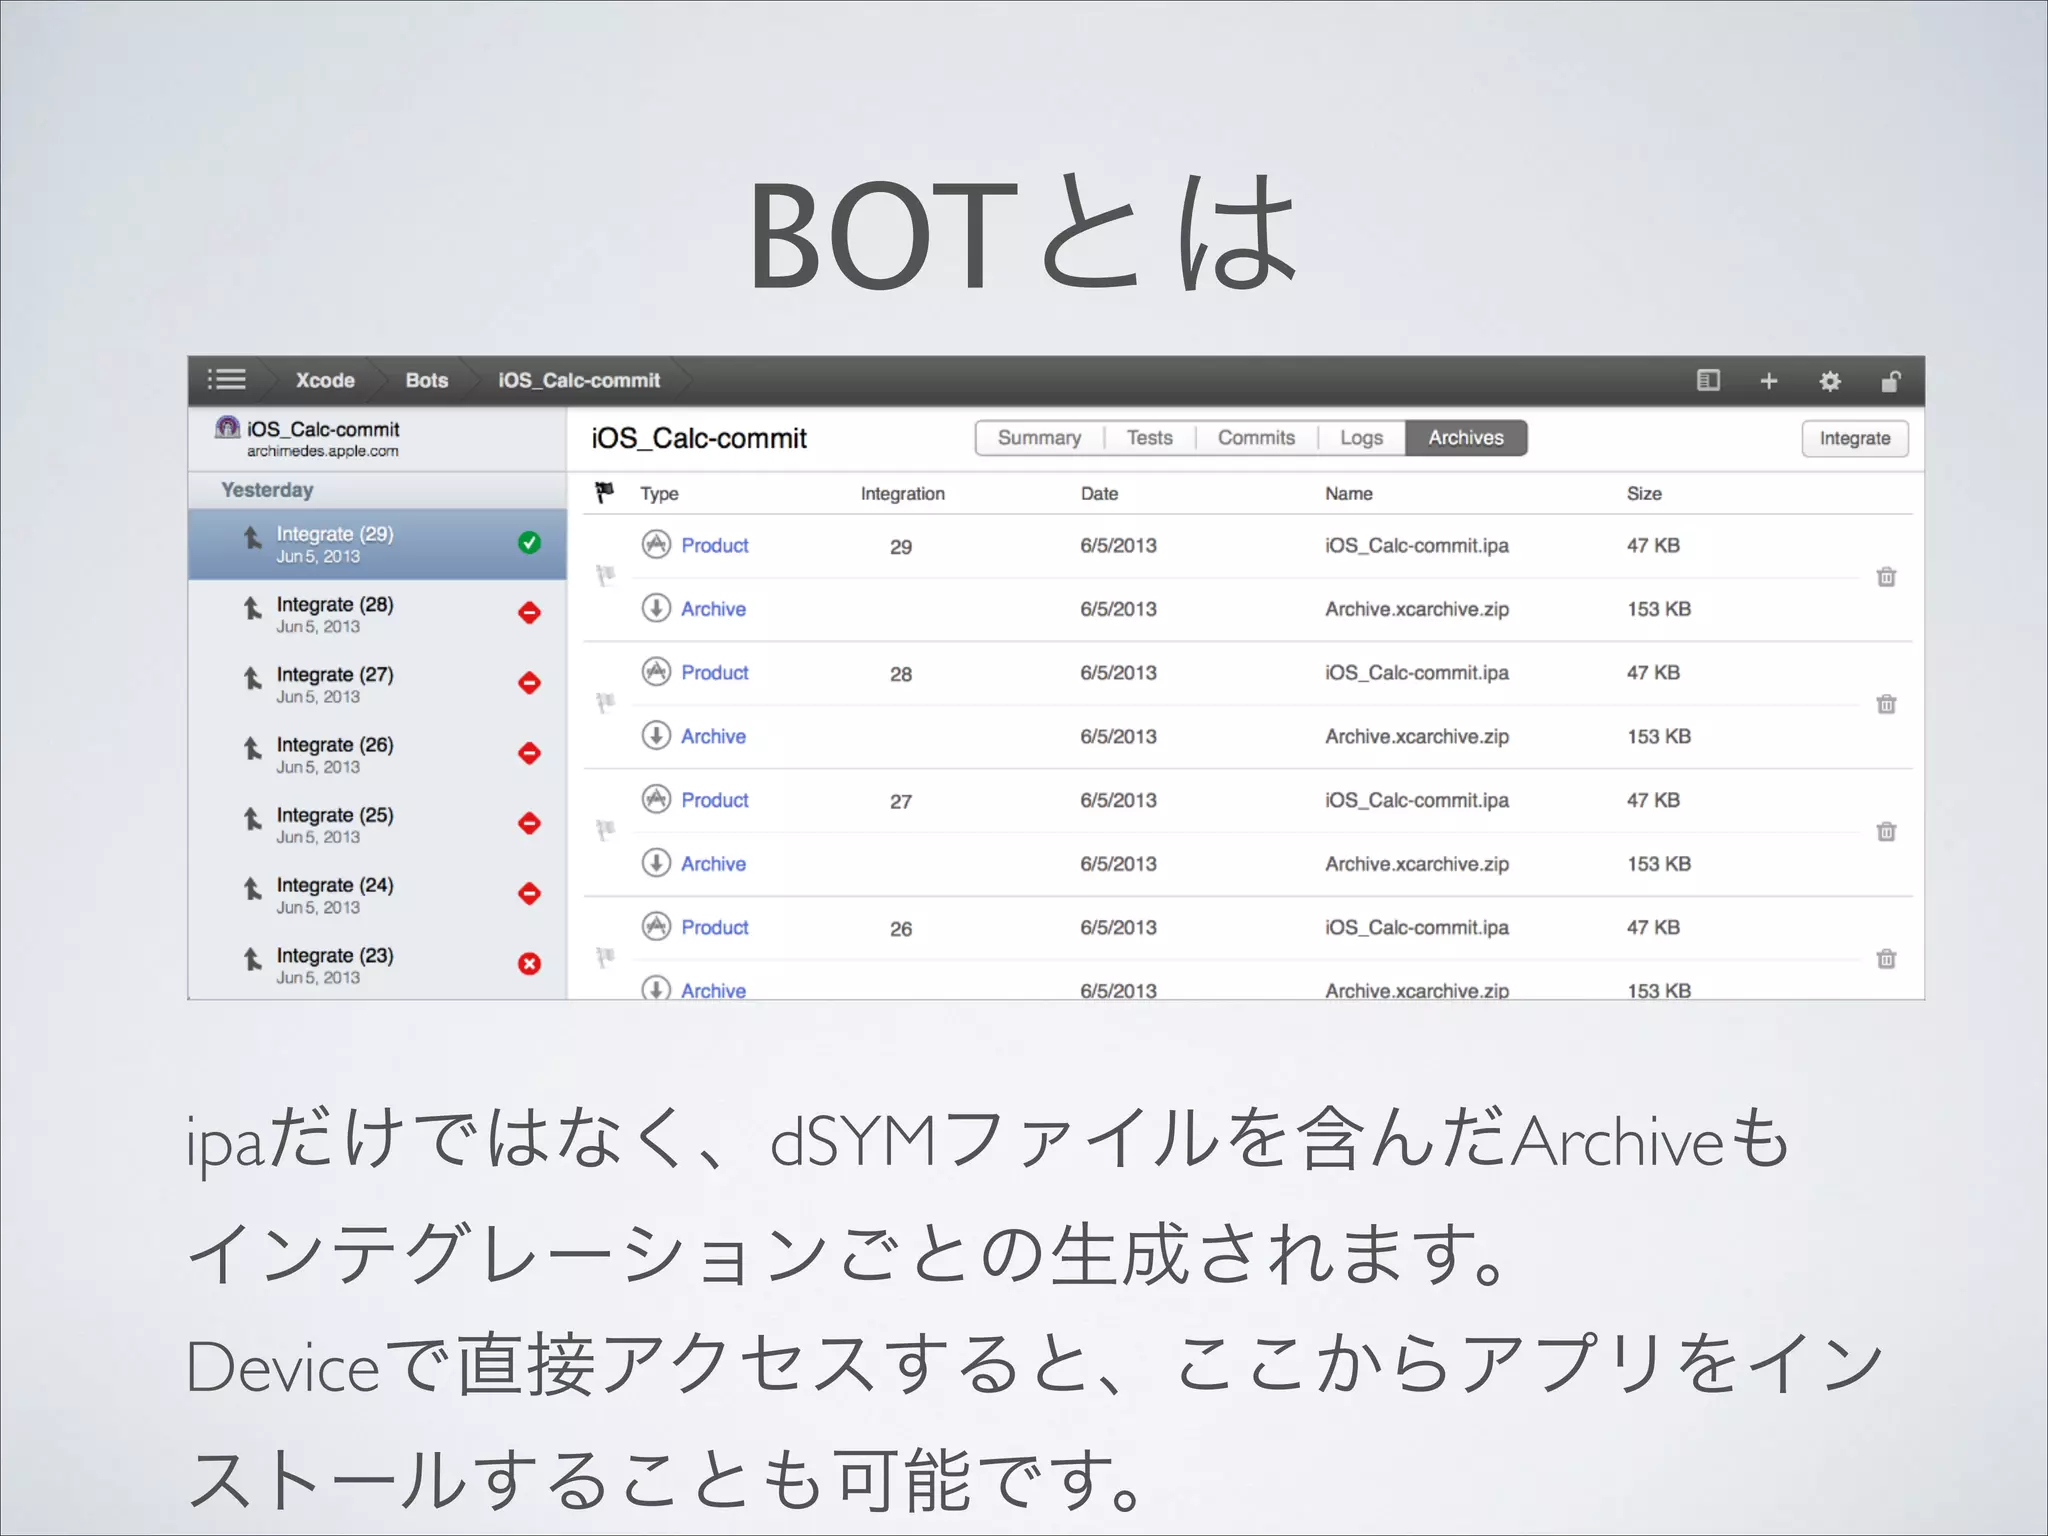Open the gear settings icon
Screen dimensions: 2048x1536
click(1830, 381)
